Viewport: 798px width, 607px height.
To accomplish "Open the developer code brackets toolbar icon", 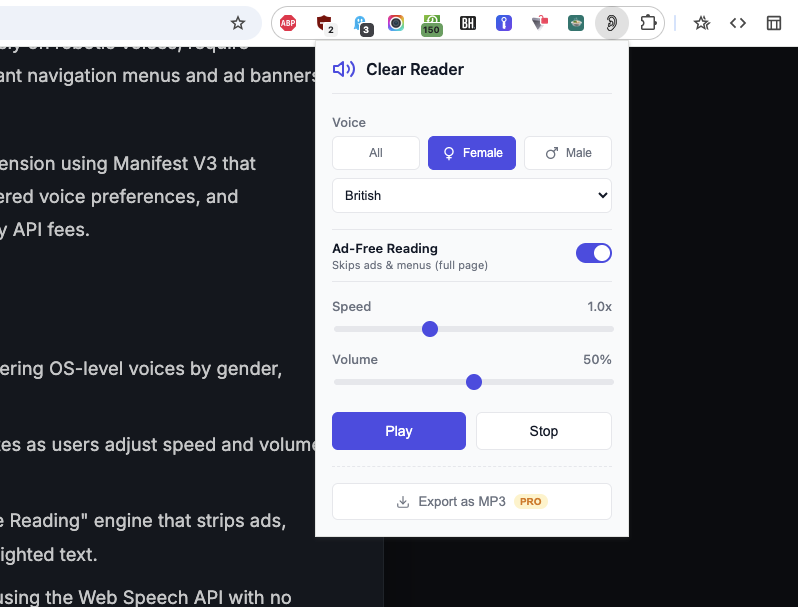I will pos(738,23).
